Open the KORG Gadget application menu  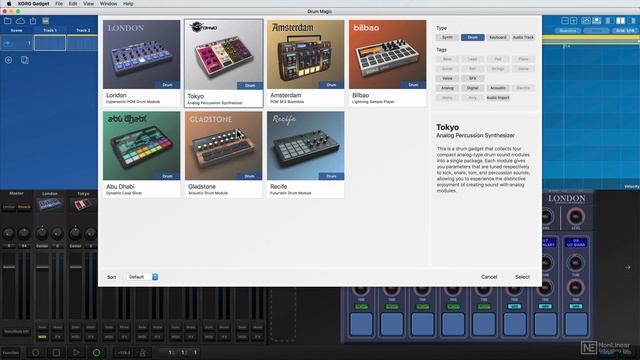tap(33, 3)
